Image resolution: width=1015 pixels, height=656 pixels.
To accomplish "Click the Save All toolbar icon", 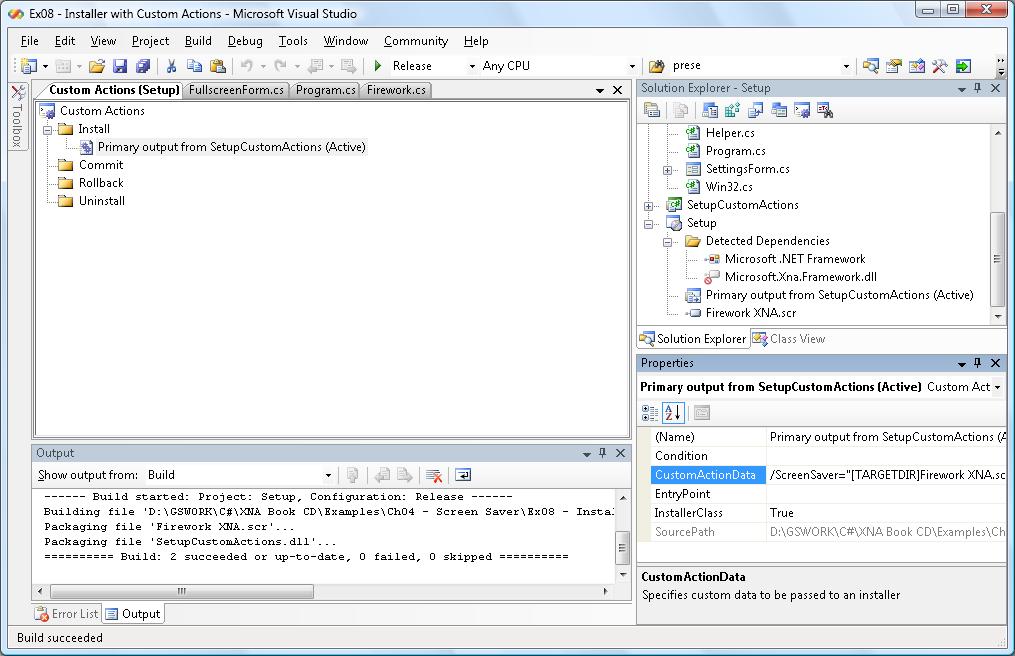I will coord(143,66).
